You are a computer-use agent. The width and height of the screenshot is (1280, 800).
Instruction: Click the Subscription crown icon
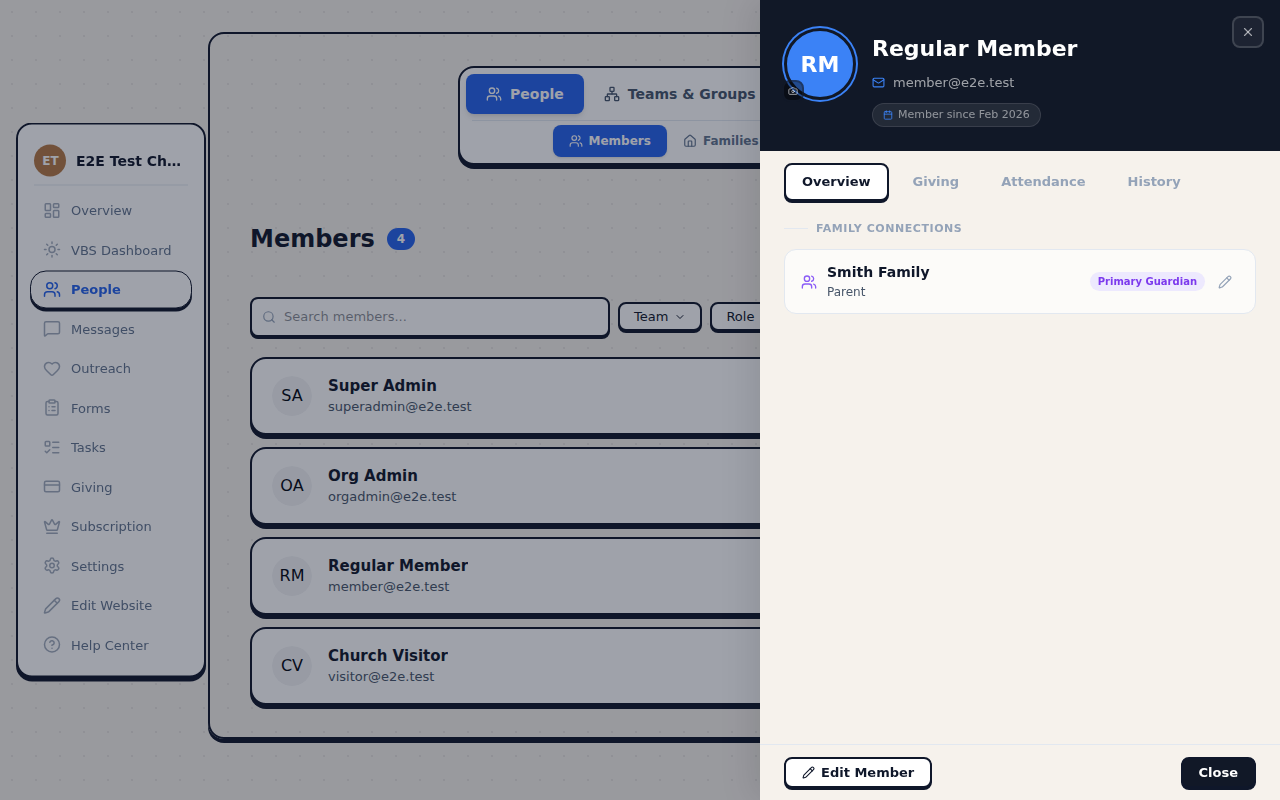point(52,526)
